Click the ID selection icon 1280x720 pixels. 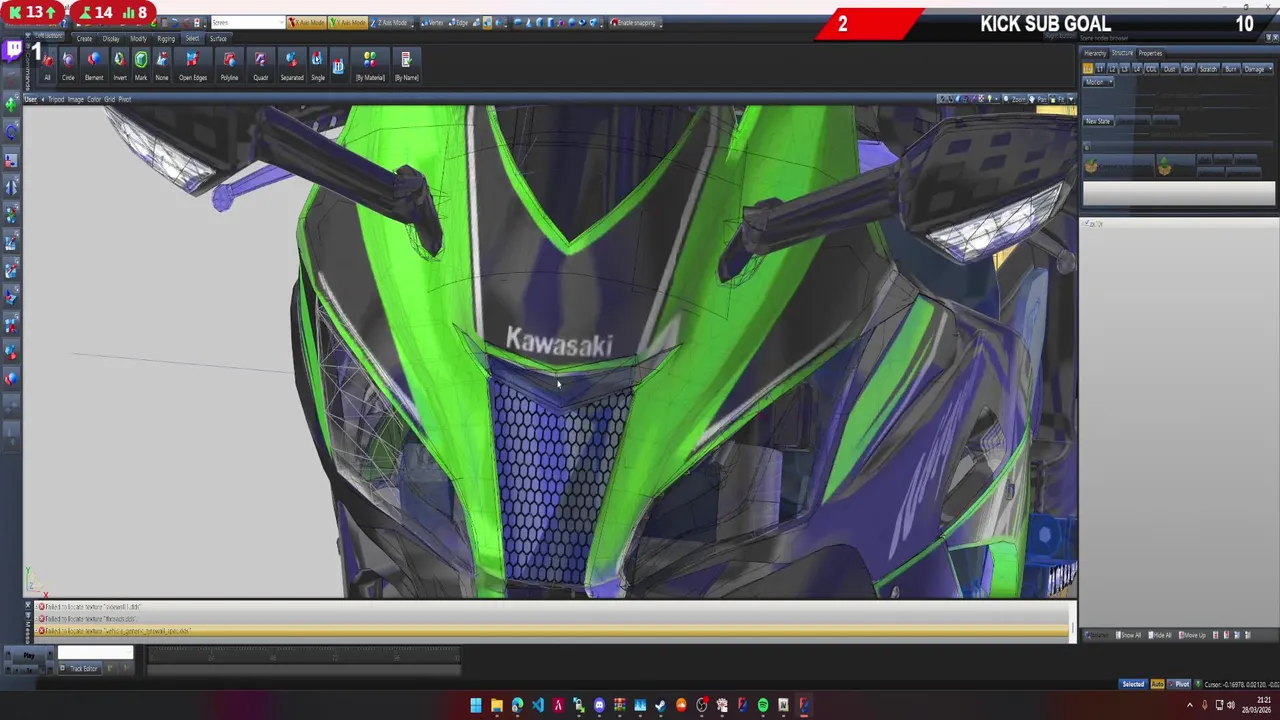click(x=338, y=66)
